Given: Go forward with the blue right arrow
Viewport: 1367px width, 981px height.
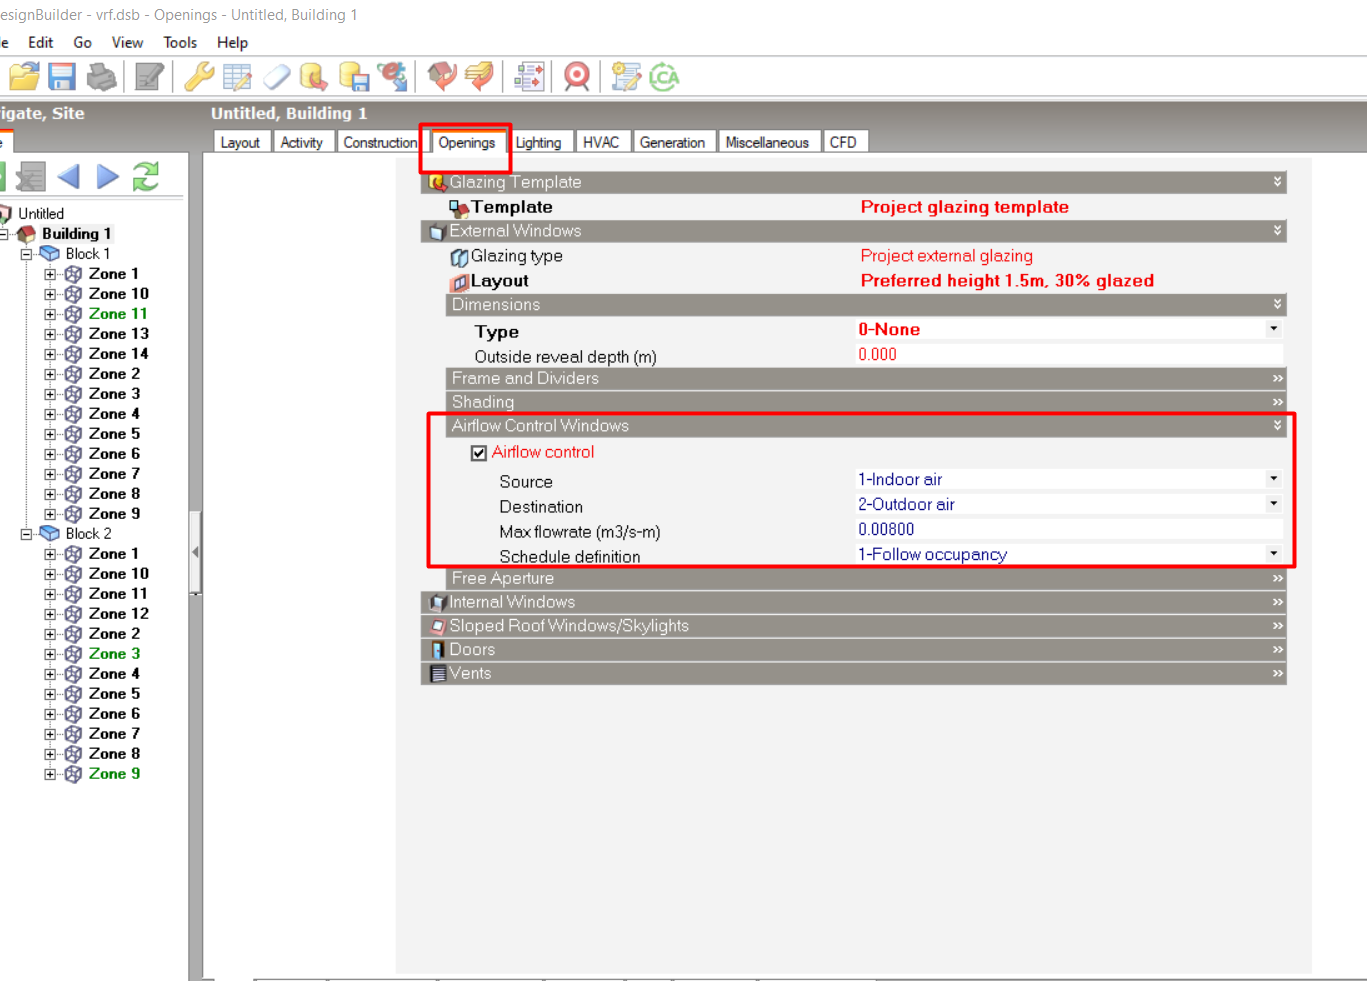Looking at the screenshot, I should click(x=108, y=177).
